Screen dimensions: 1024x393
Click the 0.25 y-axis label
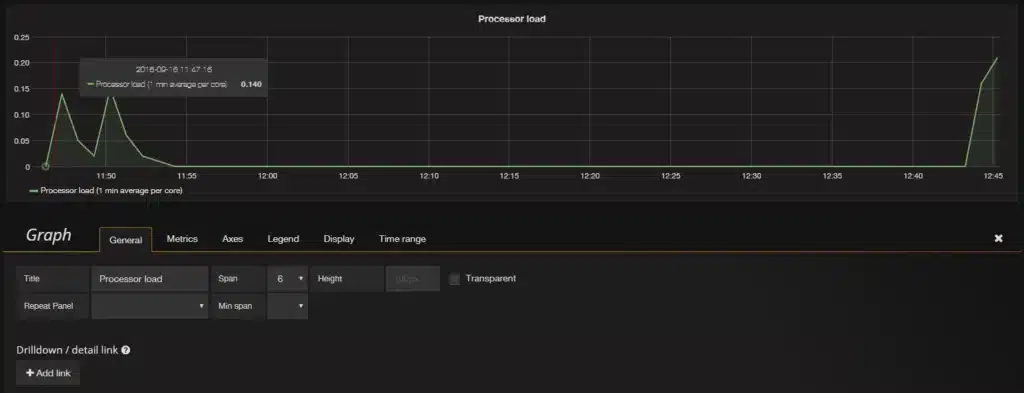[22, 37]
